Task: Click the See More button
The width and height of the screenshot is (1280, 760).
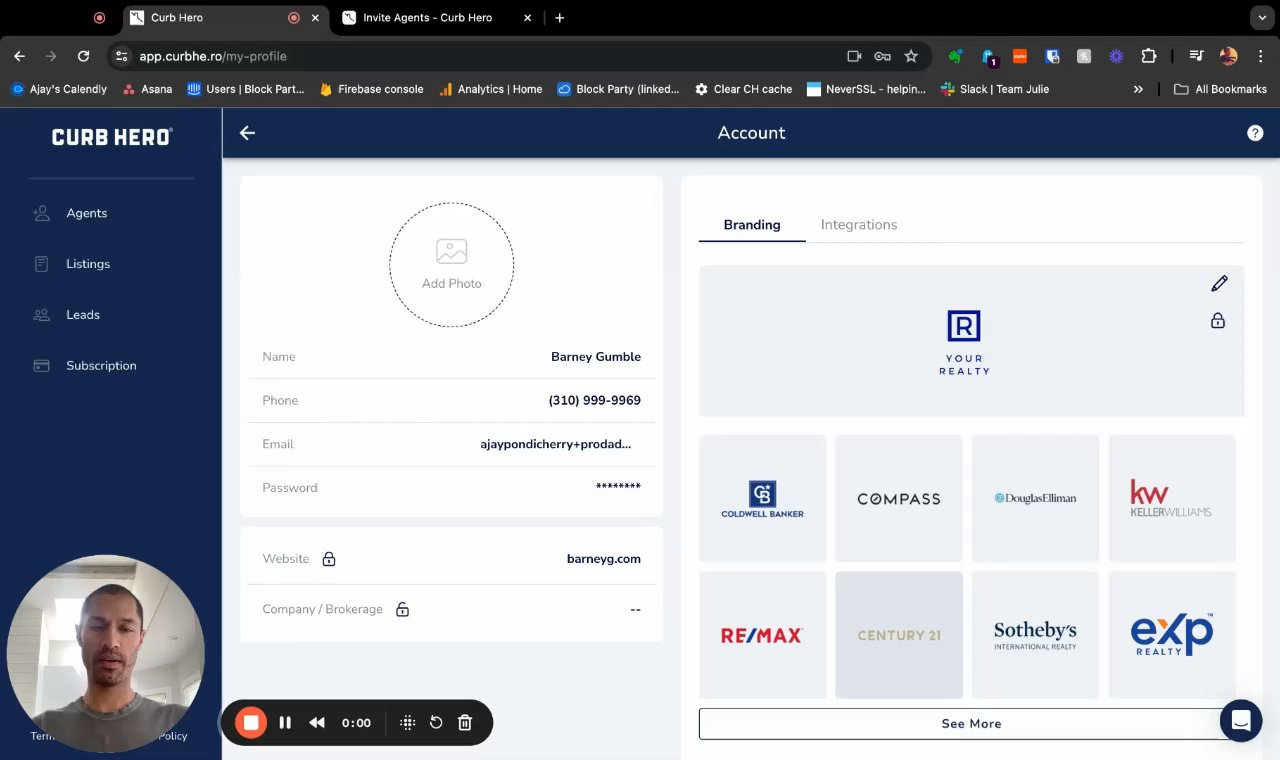Action: 971,724
